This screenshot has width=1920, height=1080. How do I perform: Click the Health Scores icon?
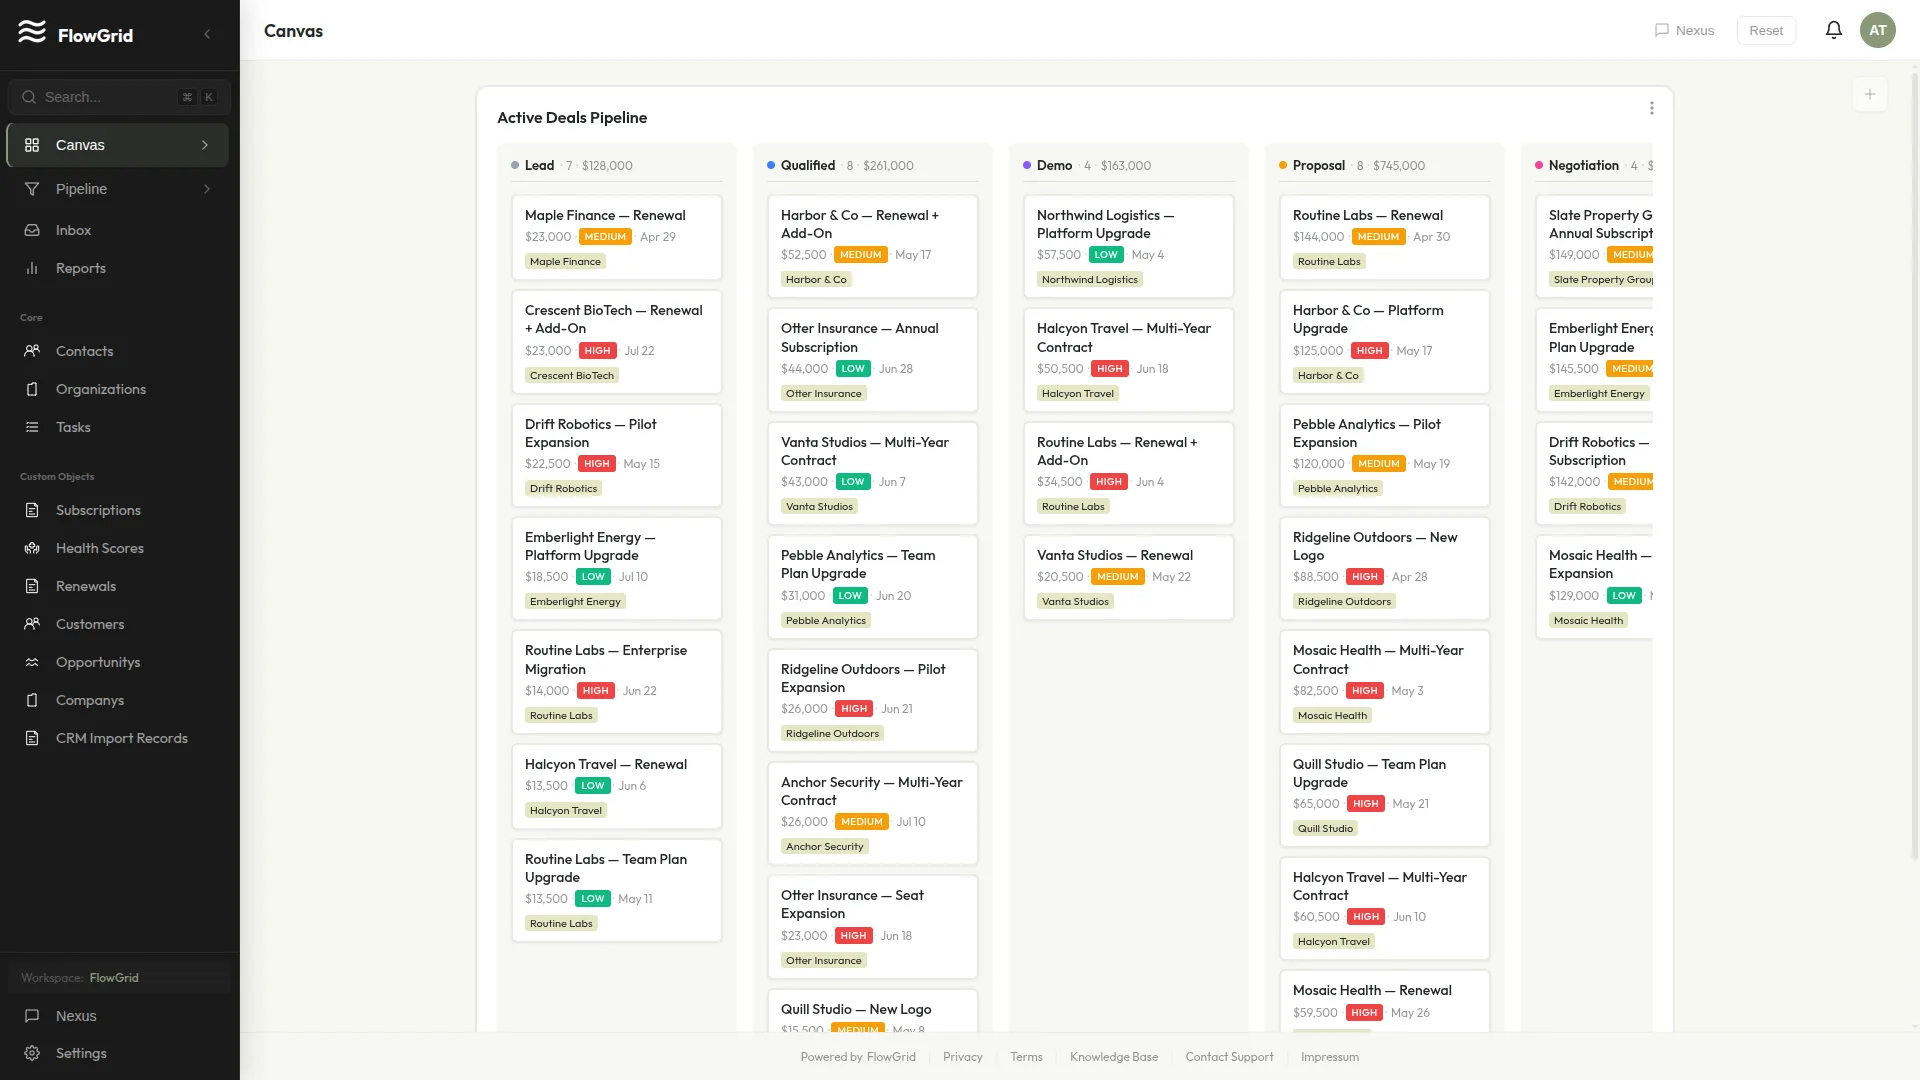32,548
